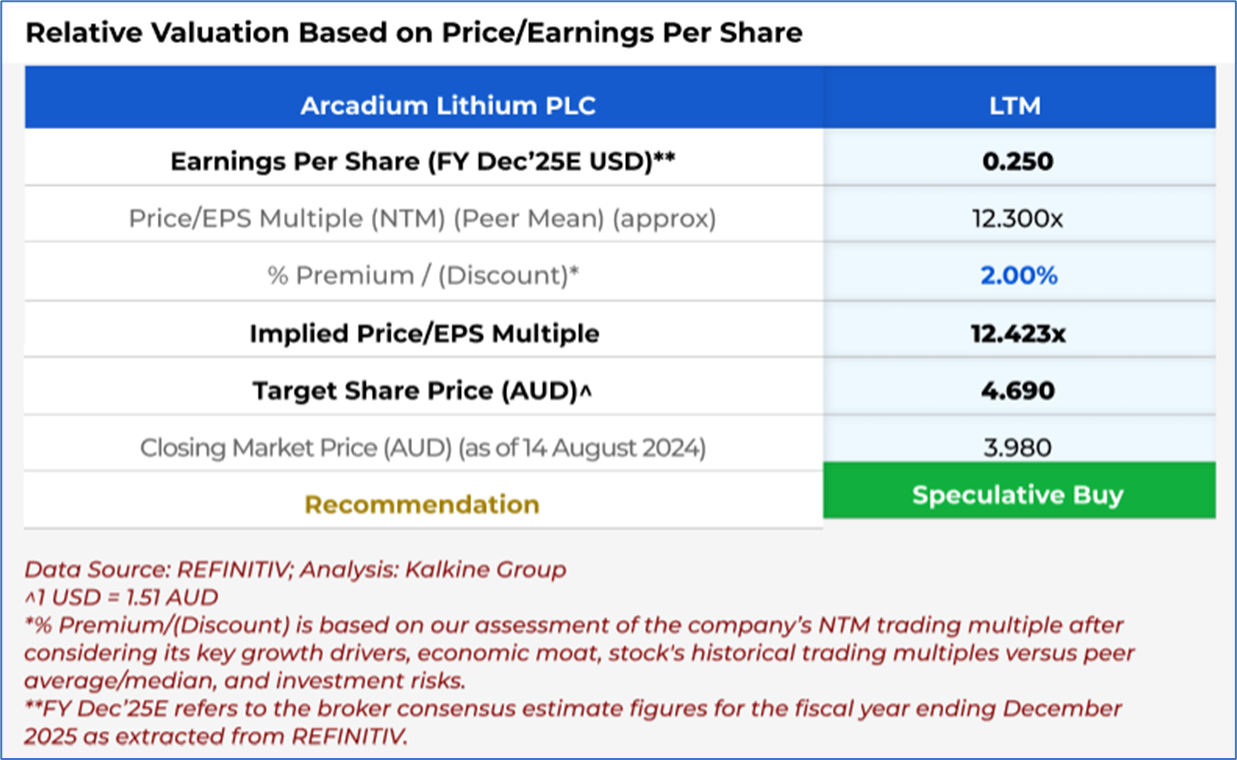Click the blue 2.00% premium value
Image resolution: width=1237 pixels, height=760 pixels.
(1017, 275)
